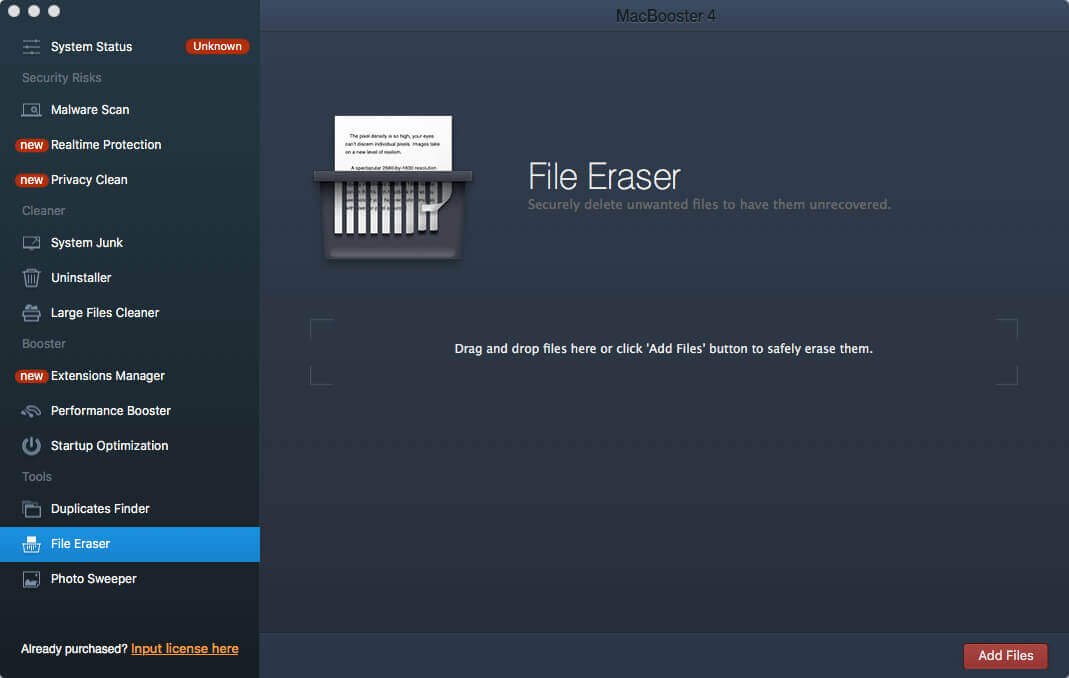
Task: Select the File Eraser entry
Action: pos(130,544)
